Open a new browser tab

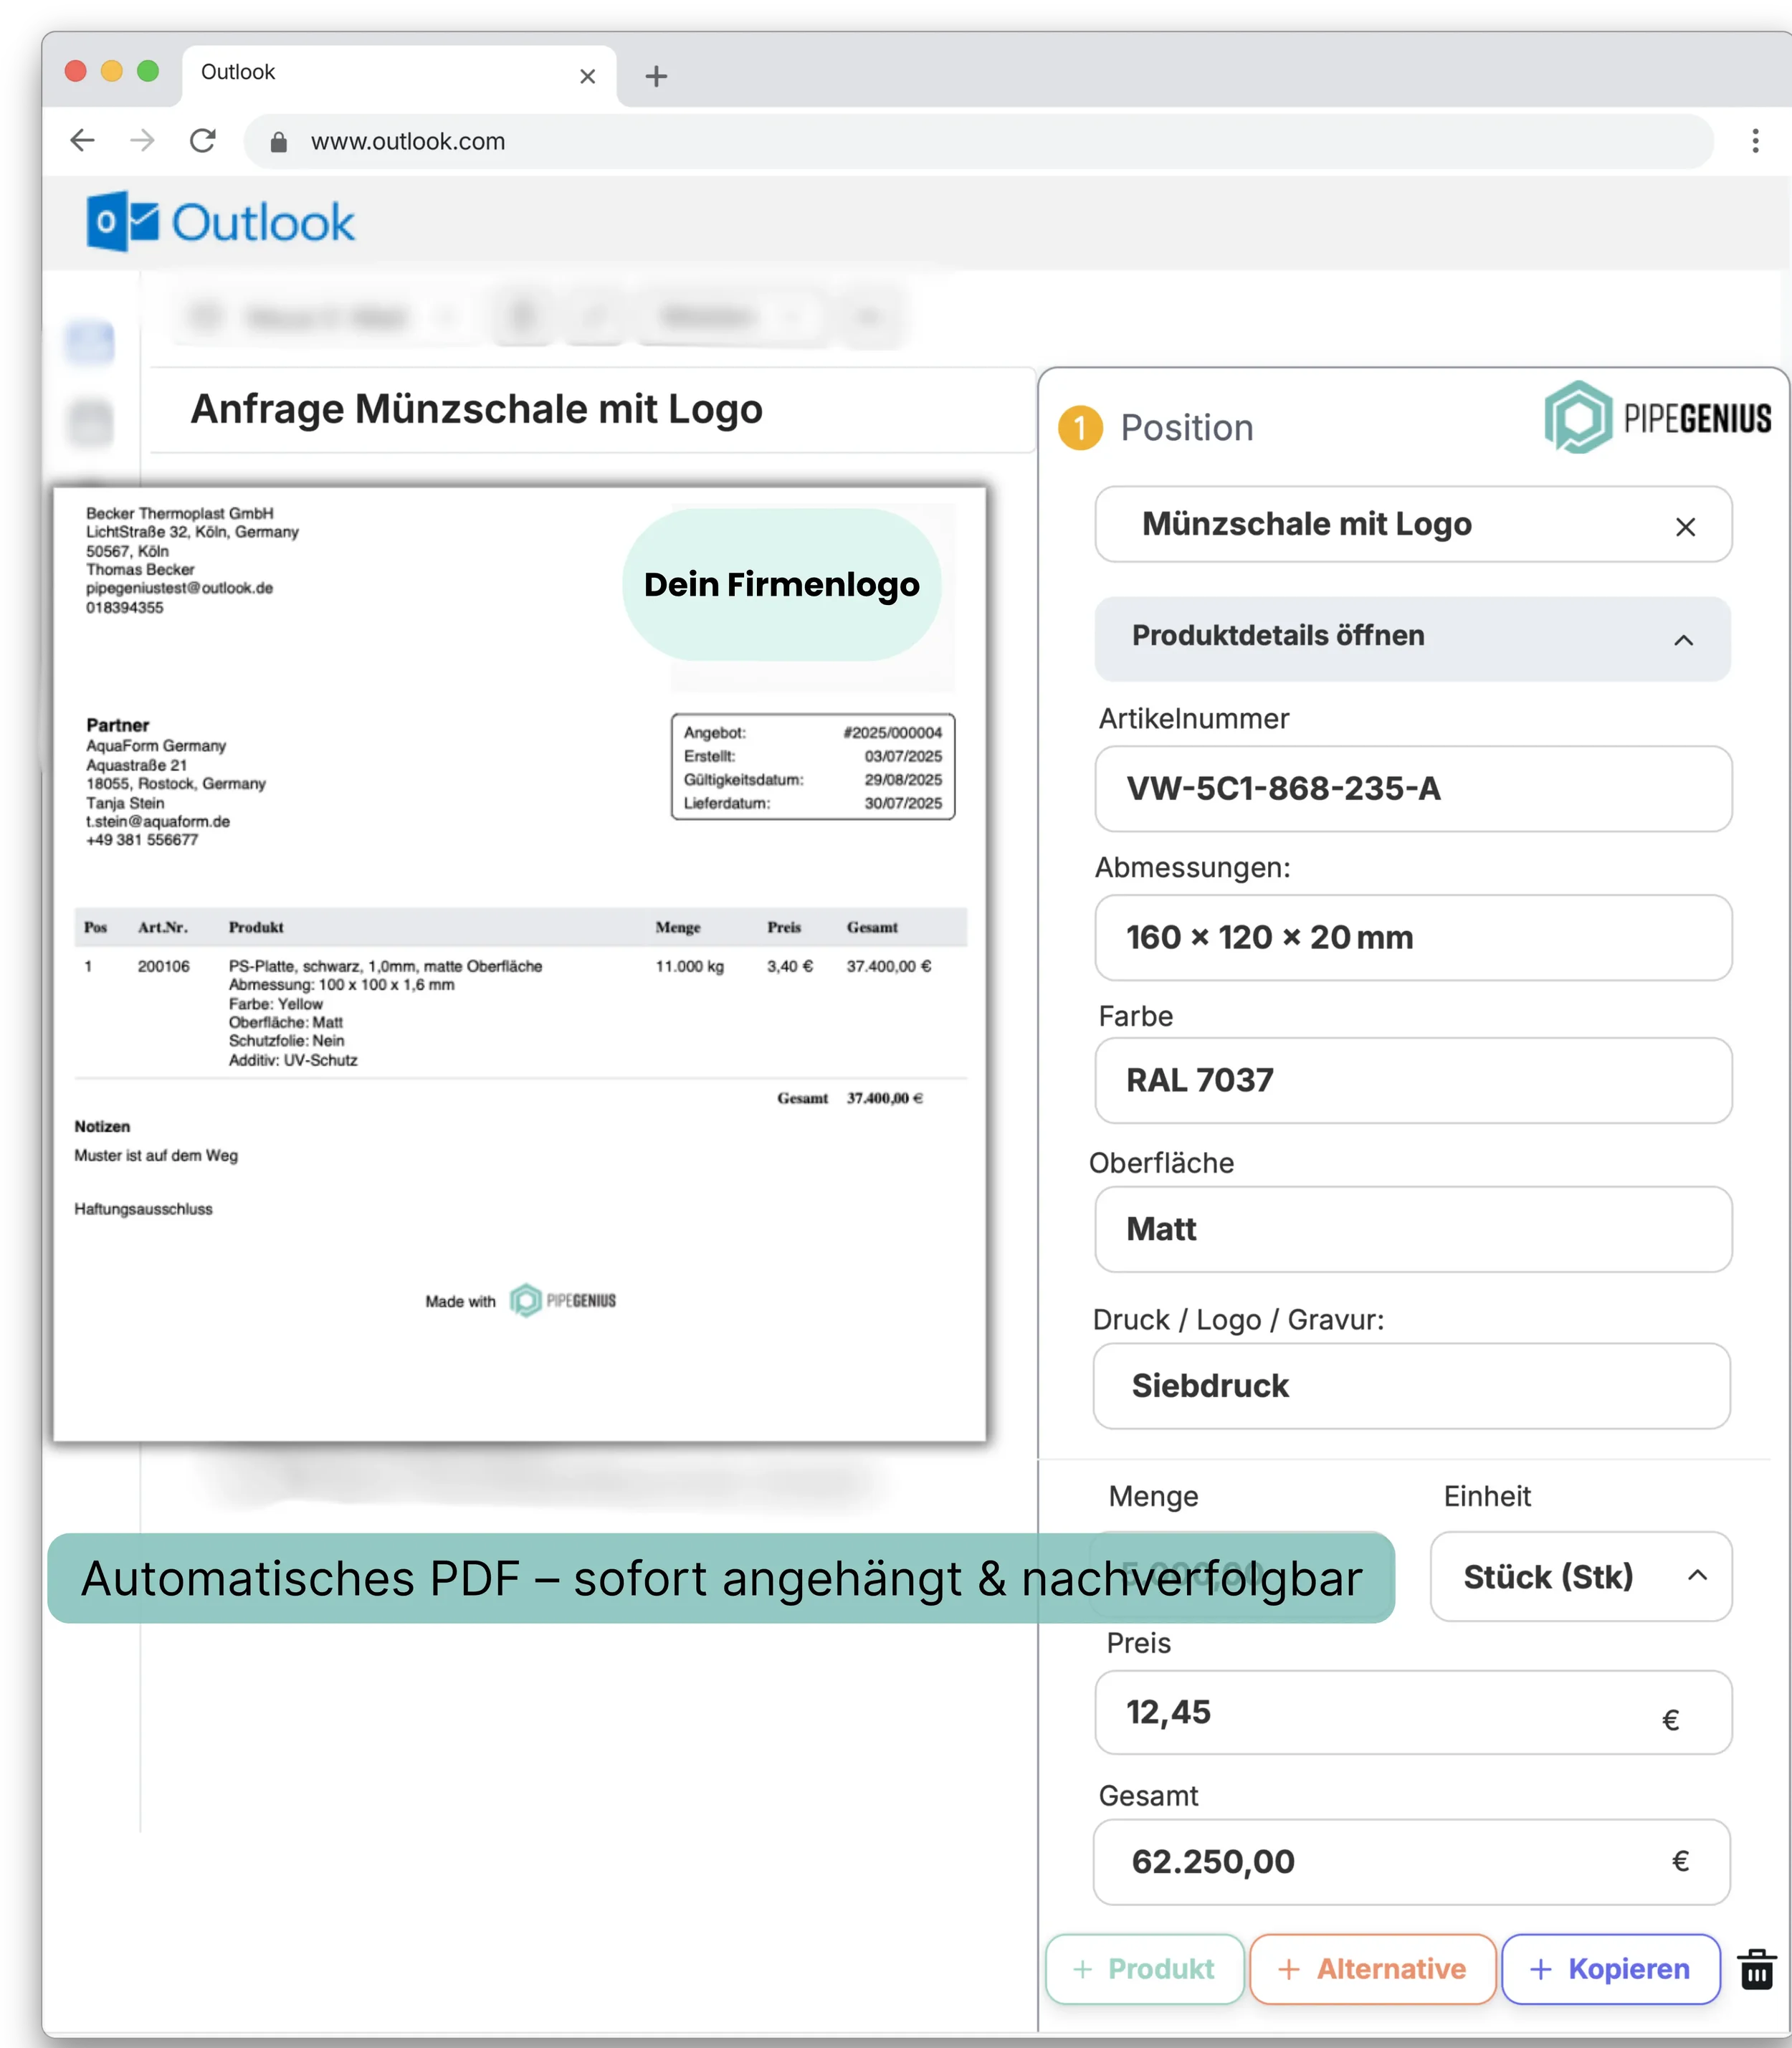(x=656, y=76)
